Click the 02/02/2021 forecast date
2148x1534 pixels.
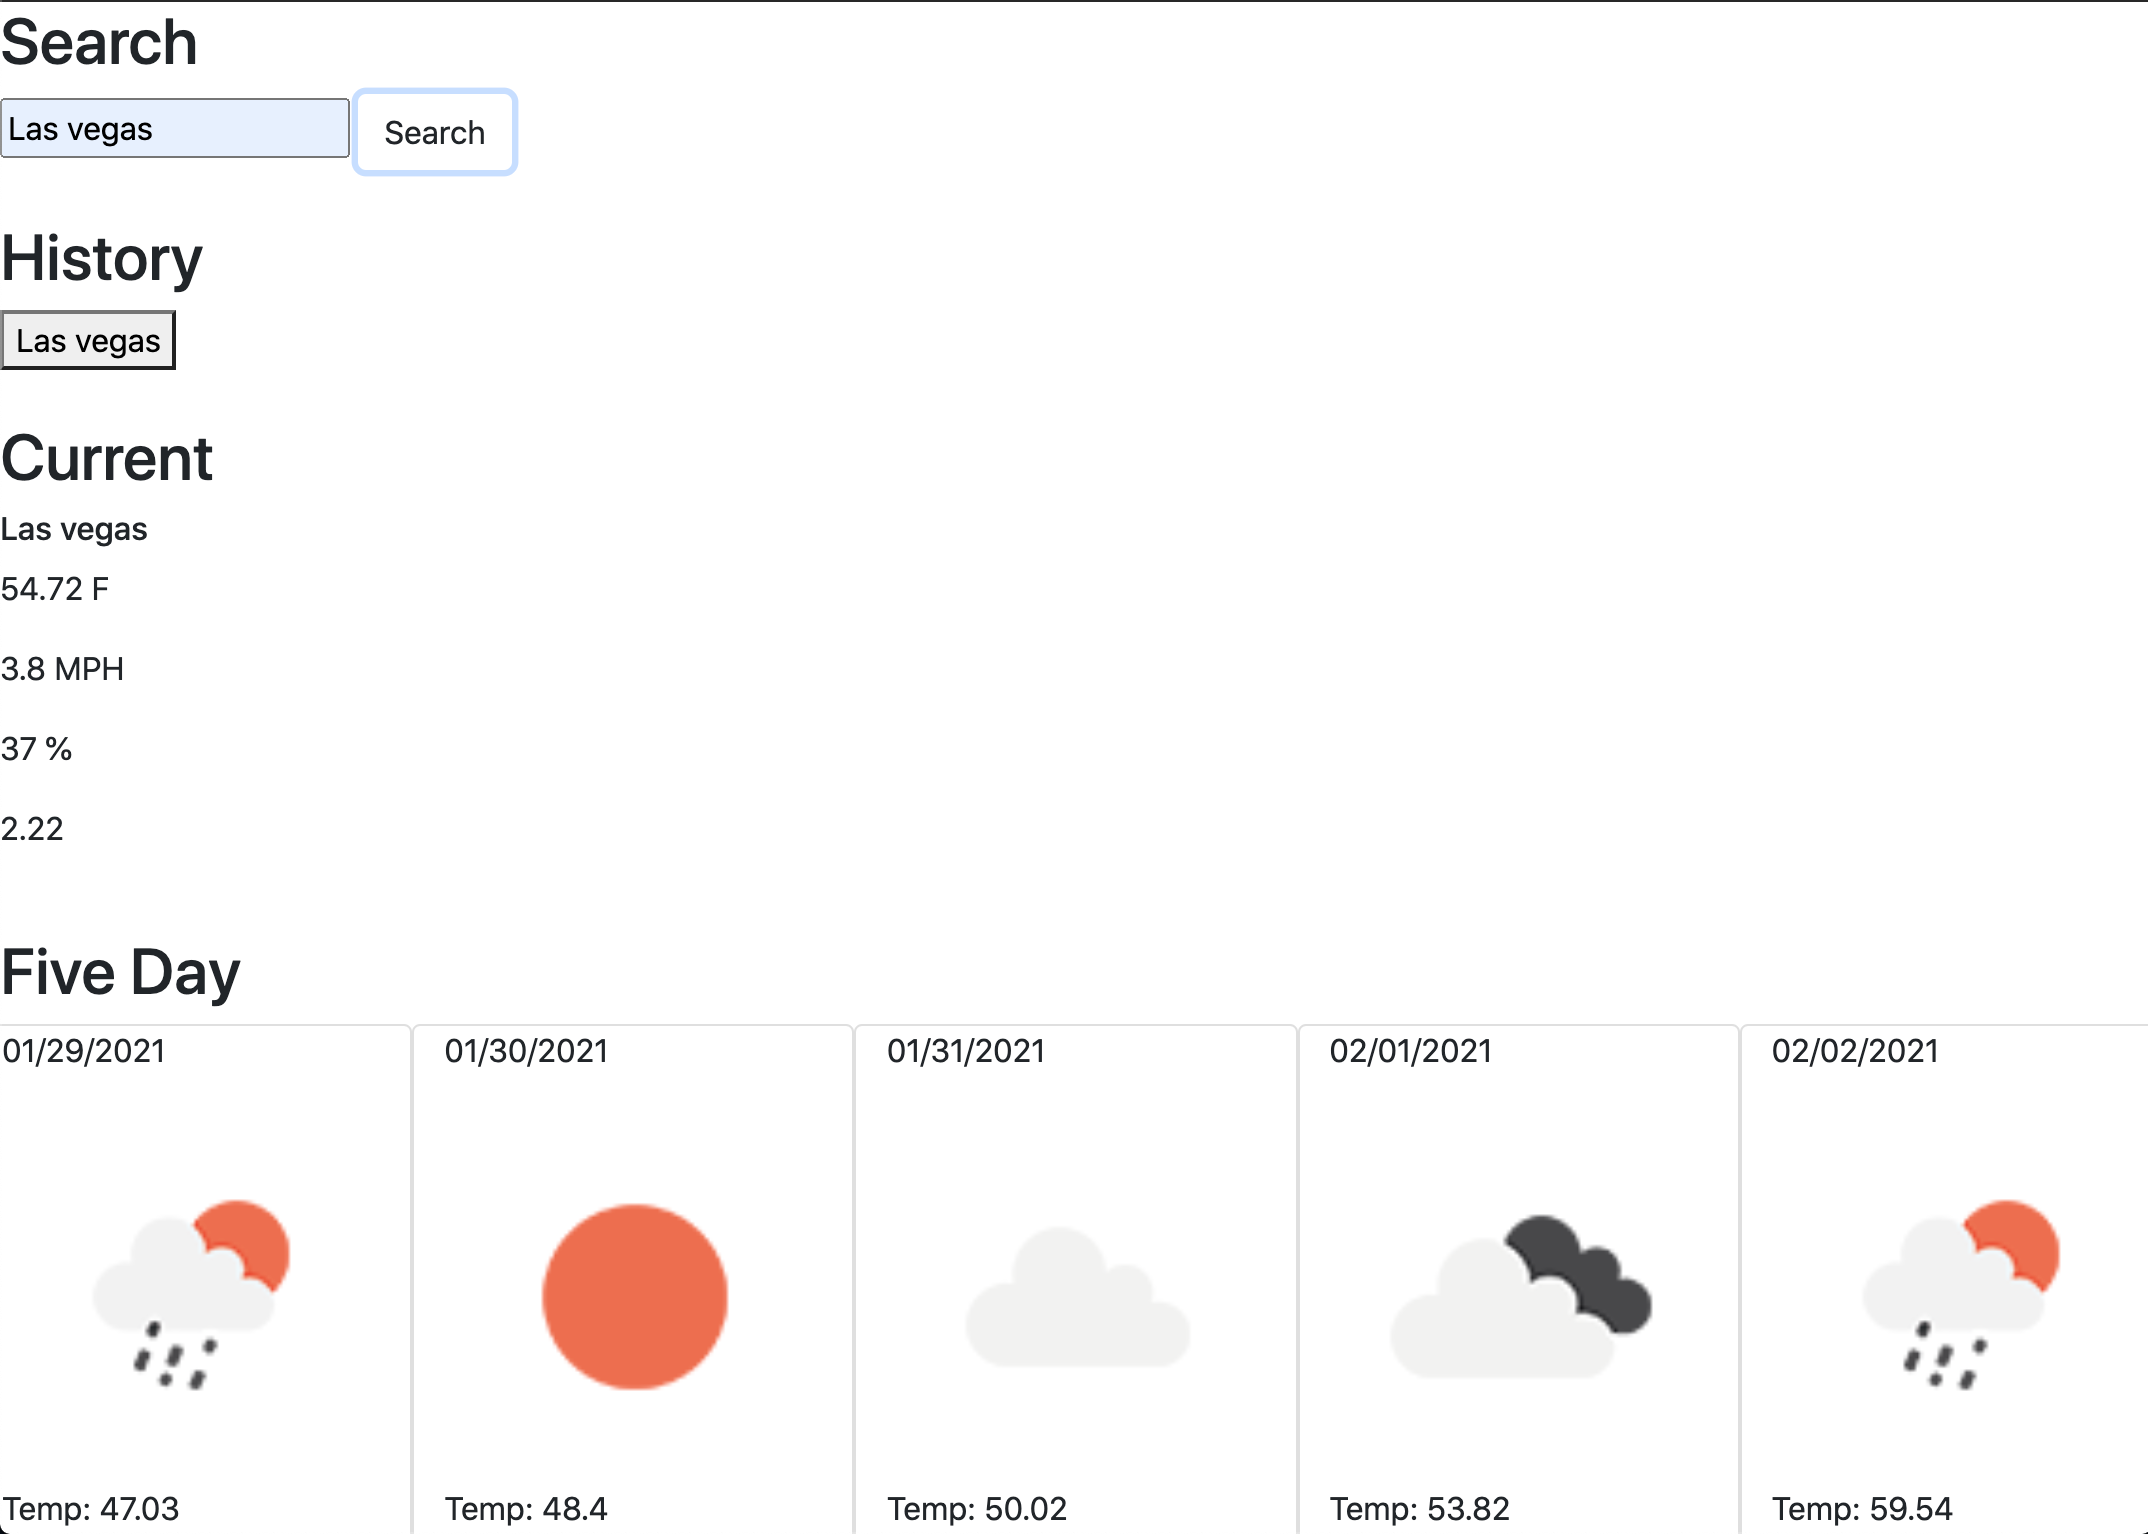1855,1051
